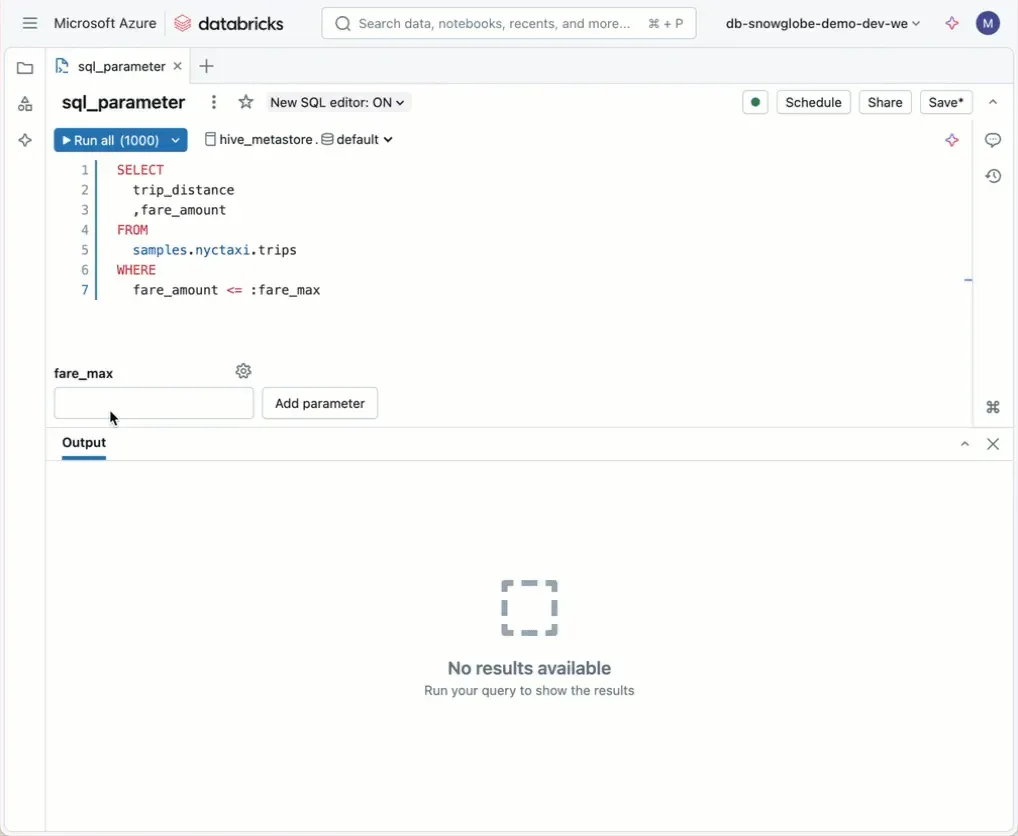Open the db-snowglobe-demo-dev-we workspace dropdown
The image size is (1018, 836).
pyautogui.click(x=823, y=23)
